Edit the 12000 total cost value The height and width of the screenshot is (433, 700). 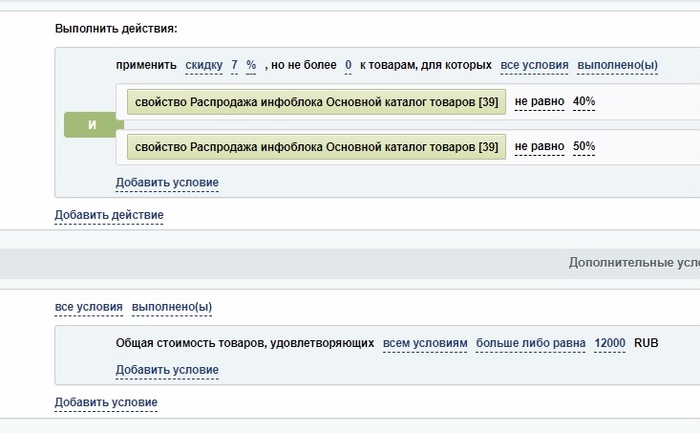pyautogui.click(x=609, y=343)
